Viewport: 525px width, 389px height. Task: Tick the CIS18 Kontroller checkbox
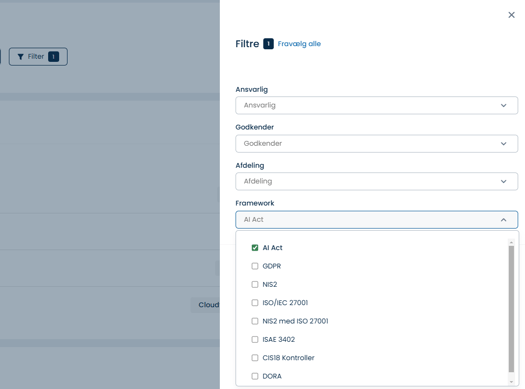coord(255,358)
